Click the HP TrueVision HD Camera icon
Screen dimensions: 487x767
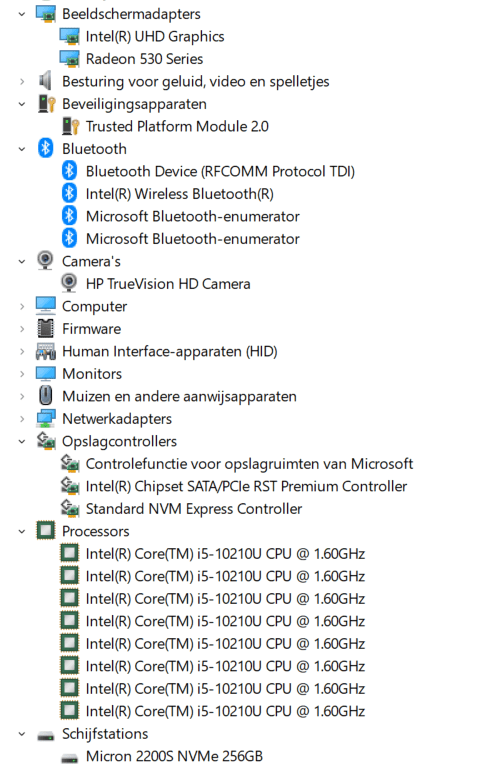pyautogui.click(x=69, y=284)
